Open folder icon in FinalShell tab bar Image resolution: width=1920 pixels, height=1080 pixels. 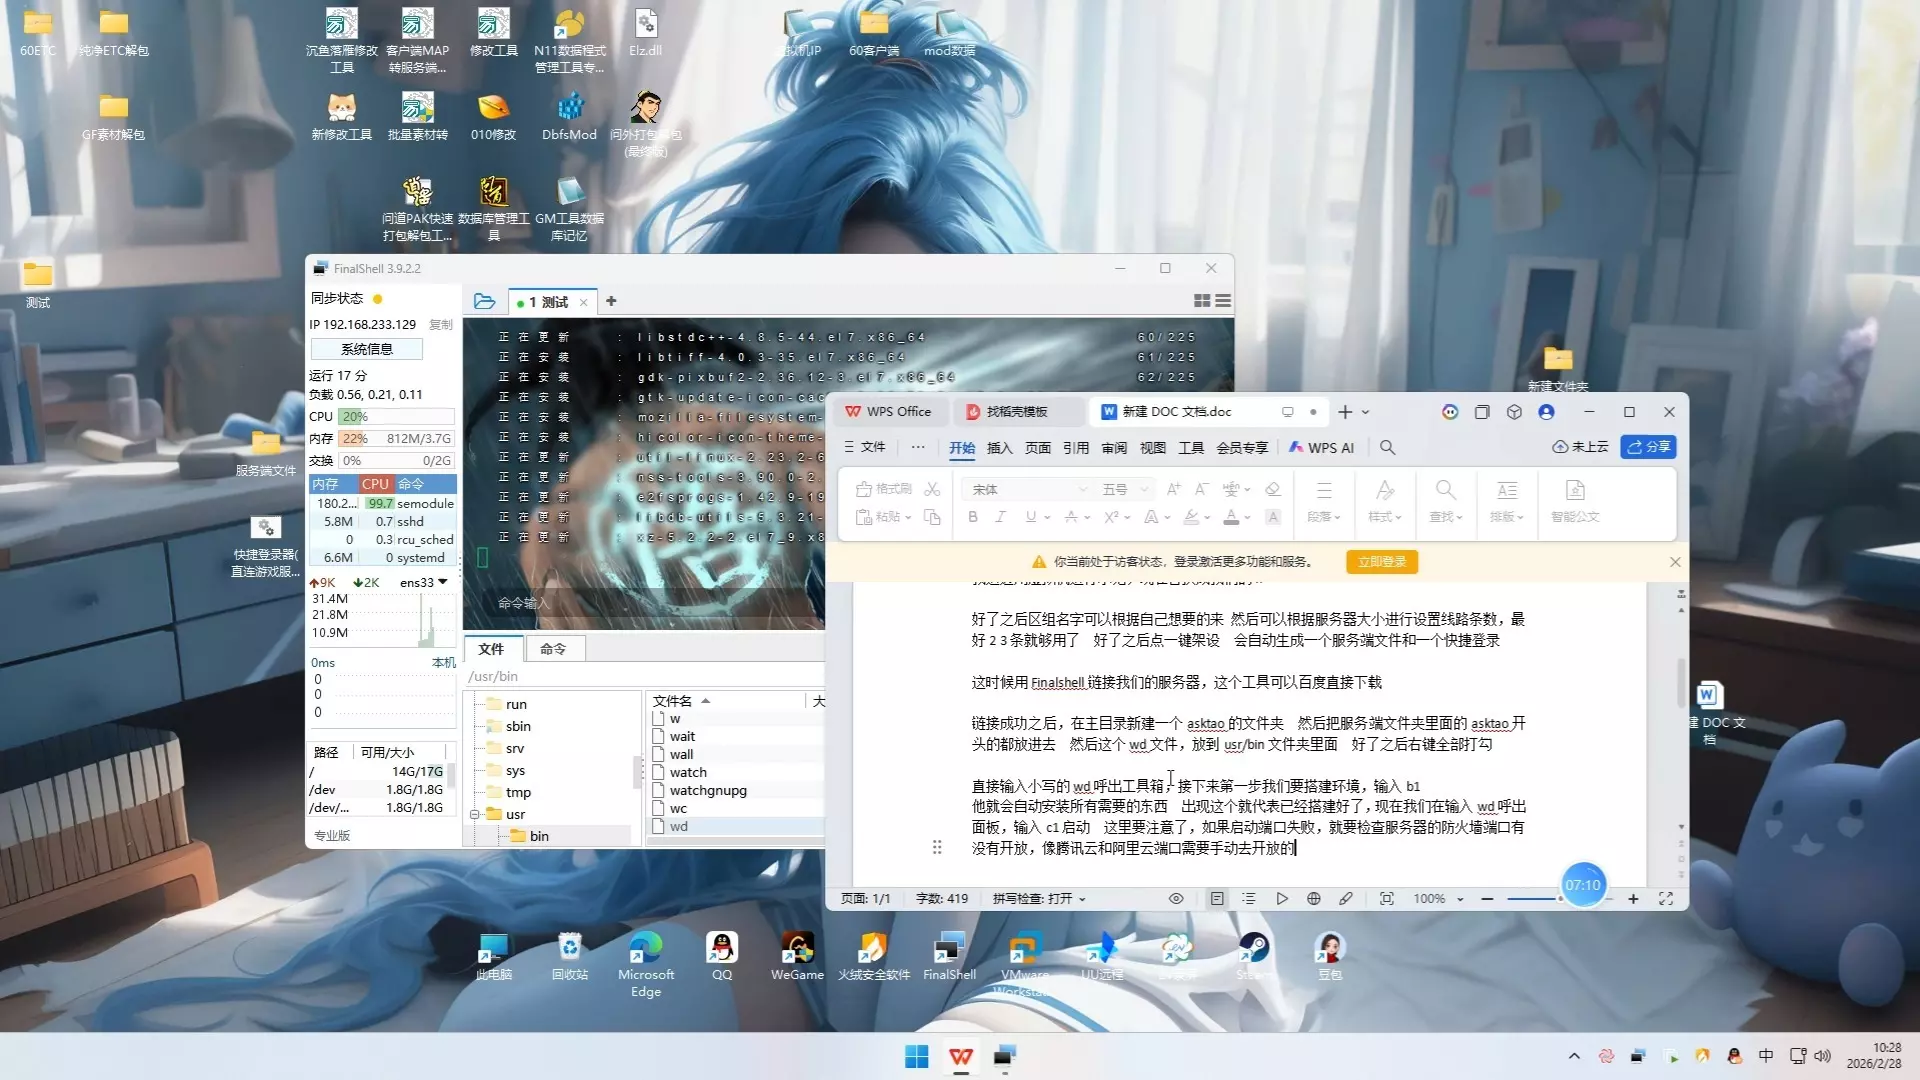[x=485, y=301]
